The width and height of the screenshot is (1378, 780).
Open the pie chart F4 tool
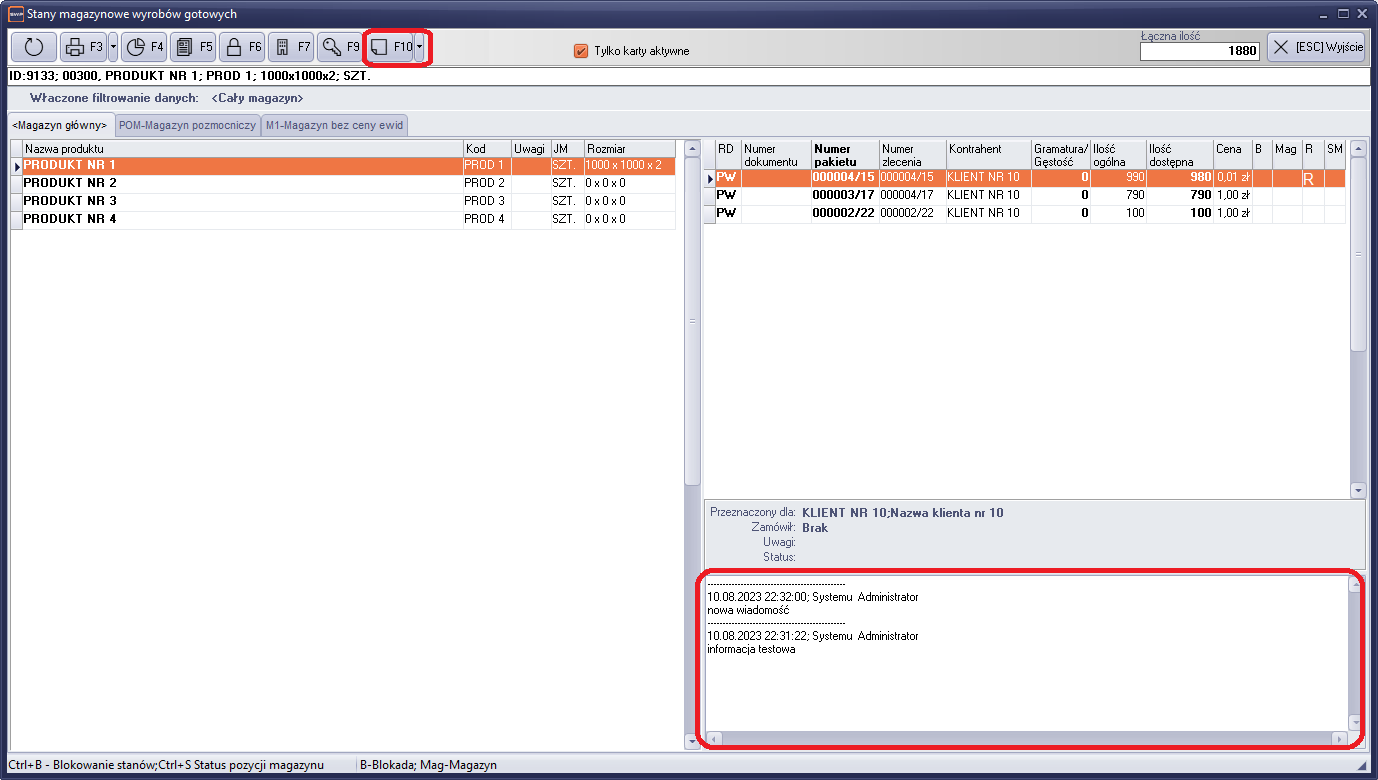point(144,47)
